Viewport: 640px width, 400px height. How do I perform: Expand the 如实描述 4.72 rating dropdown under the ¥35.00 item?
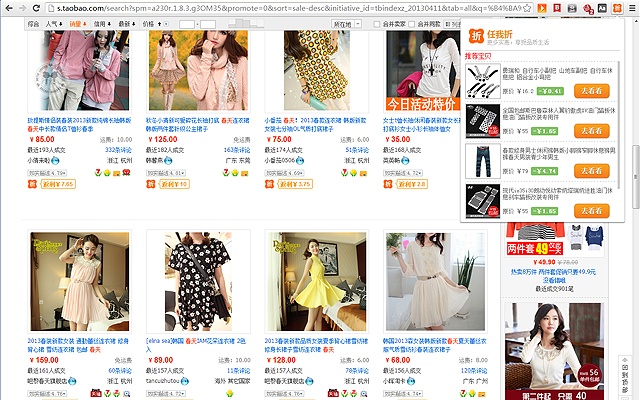point(403,173)
